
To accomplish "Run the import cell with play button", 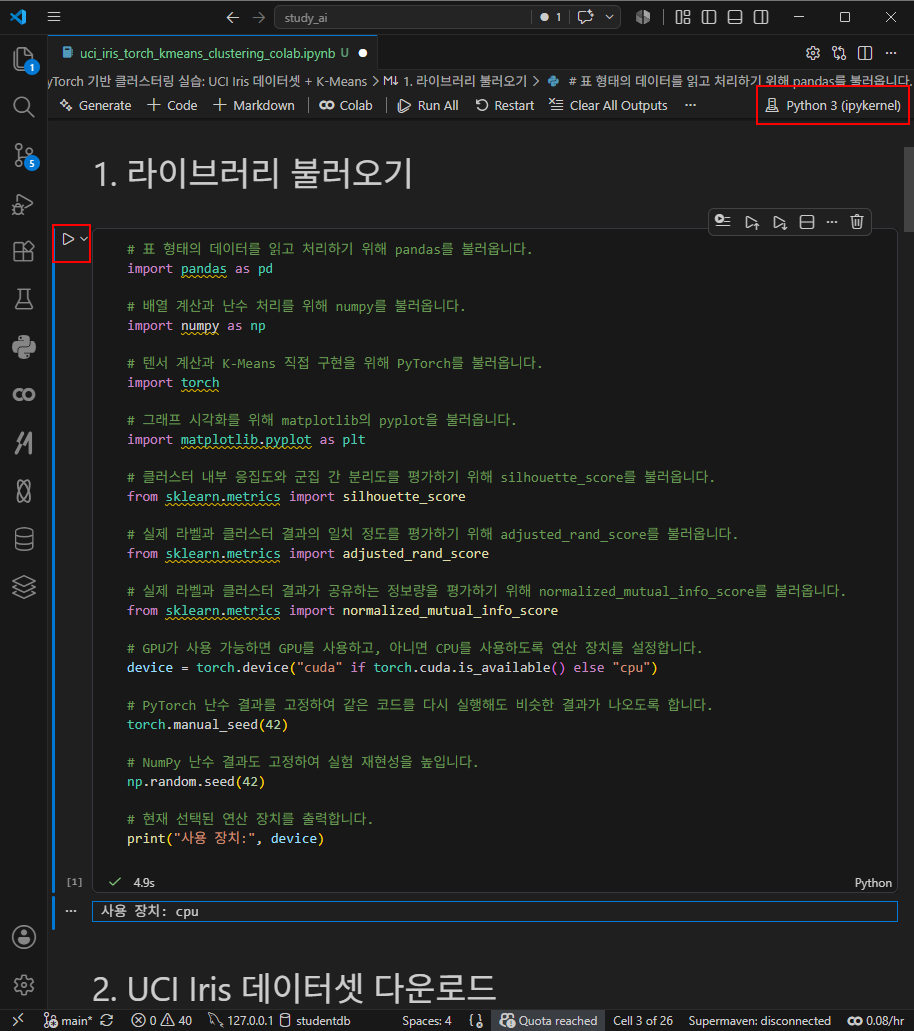I will [68, 239].
